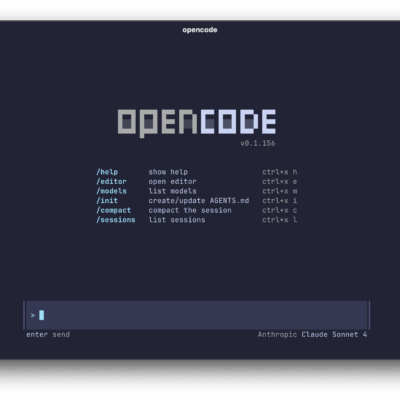
Task: Click the OPENCODE pixel logo
Action: point(197,123)
